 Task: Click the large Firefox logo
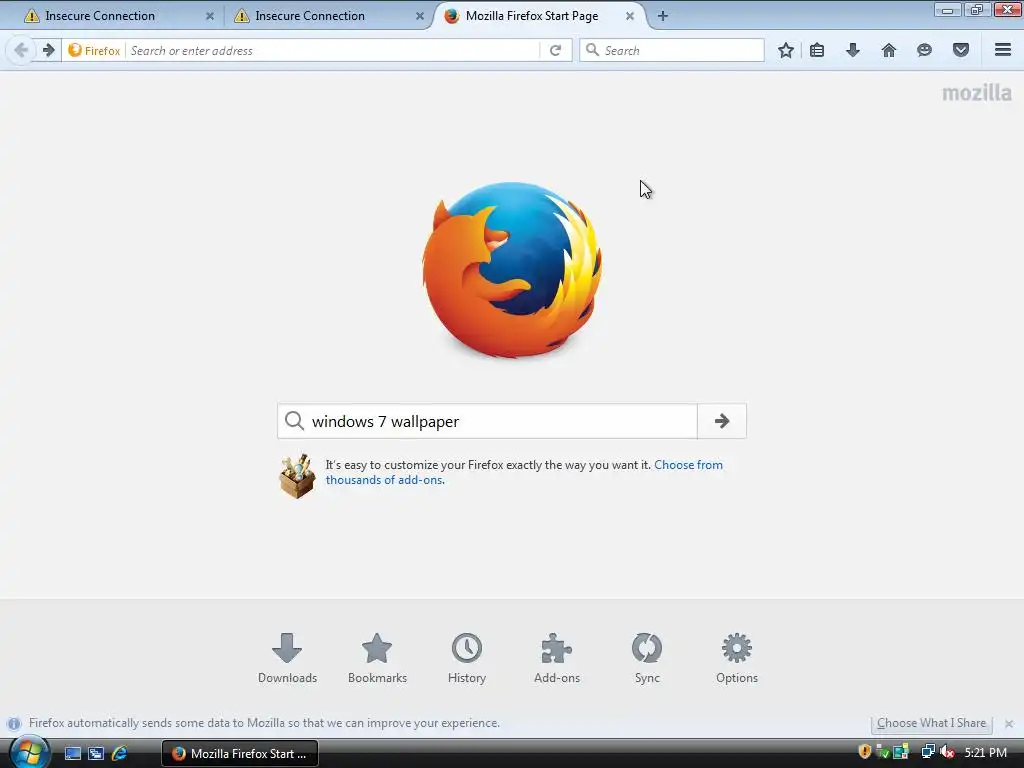click(x=511, y=270)
